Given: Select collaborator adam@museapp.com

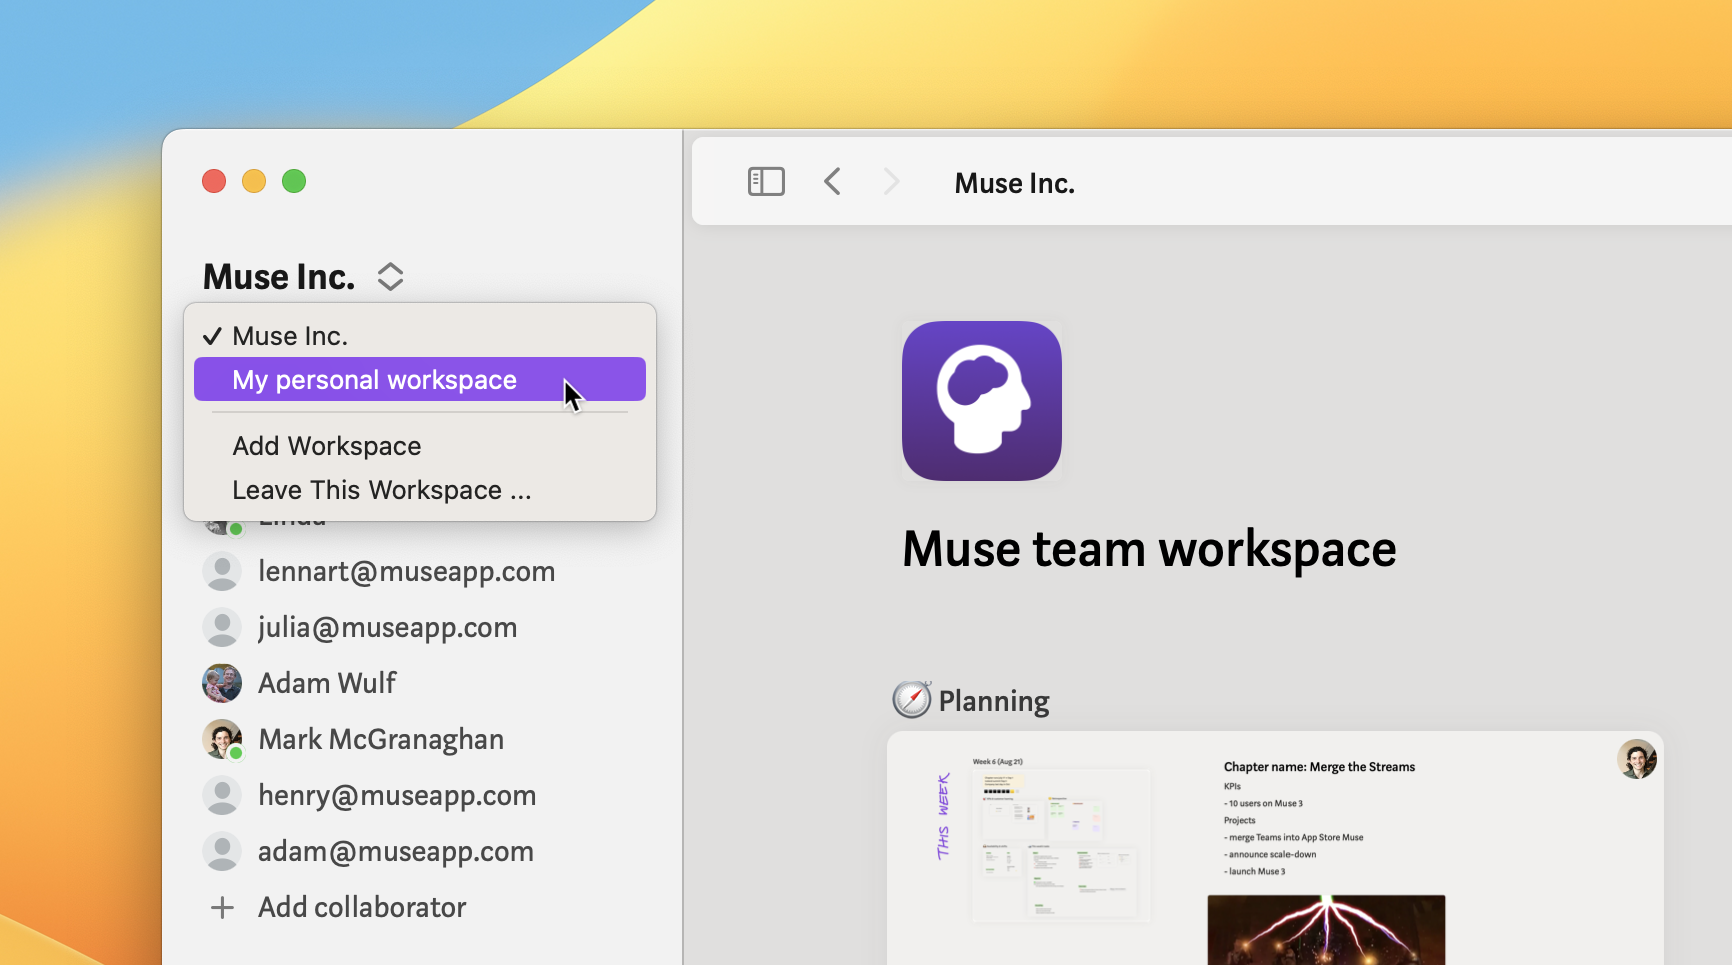Looking at the screenshot, I should tap(395, 851).
